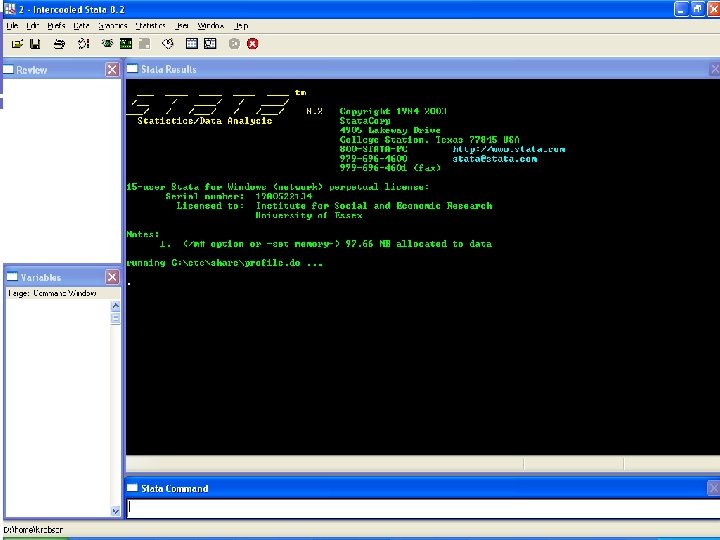The image size is (720, 540).
Task: Click the Variables list scroll-down arrow
Action: (115, 511)
